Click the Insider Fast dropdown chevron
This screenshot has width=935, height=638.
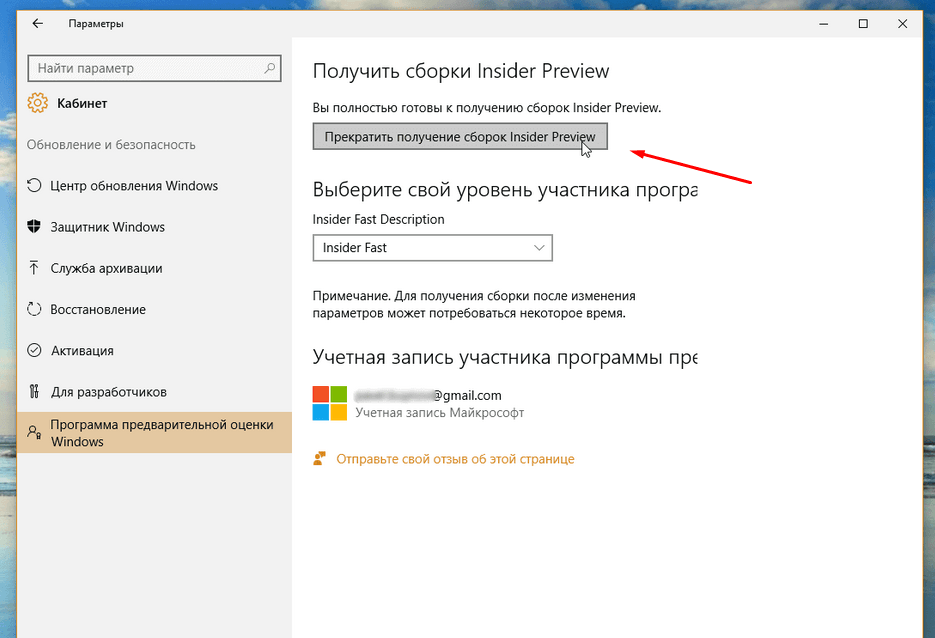[539, 247]
